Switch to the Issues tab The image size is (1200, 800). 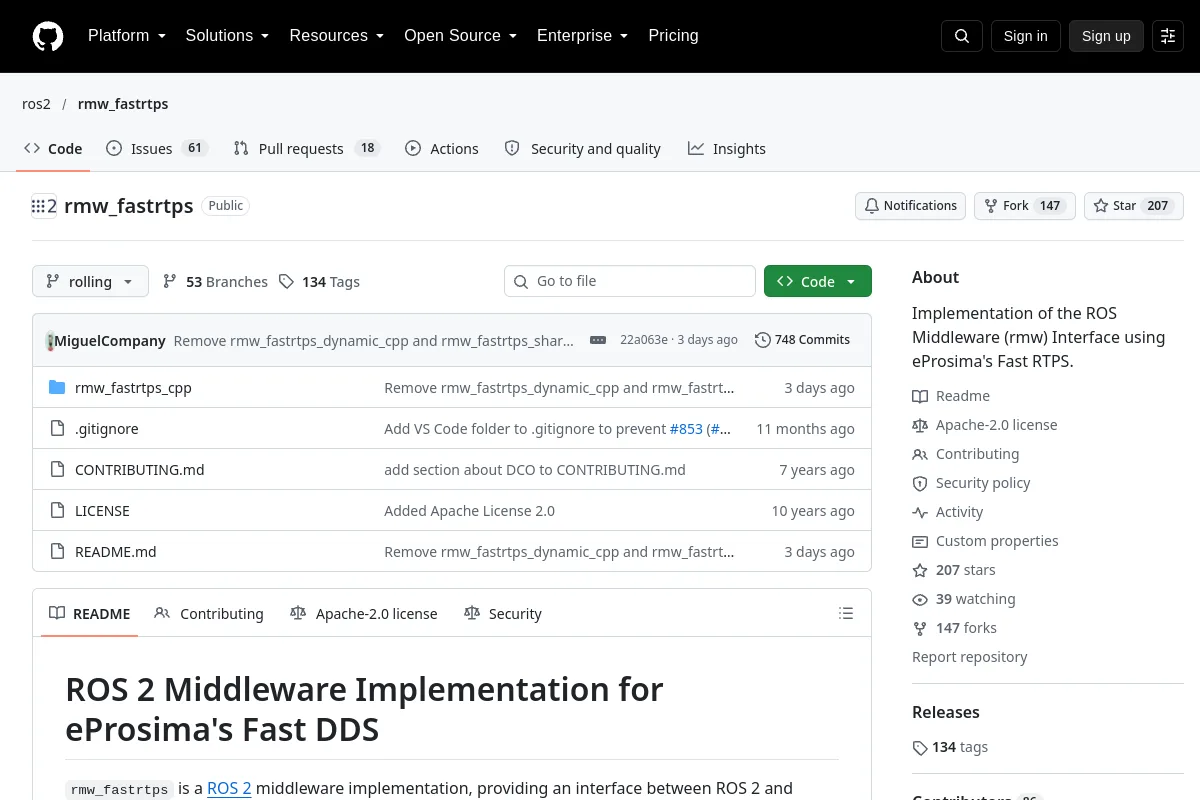tap(156, 149)
